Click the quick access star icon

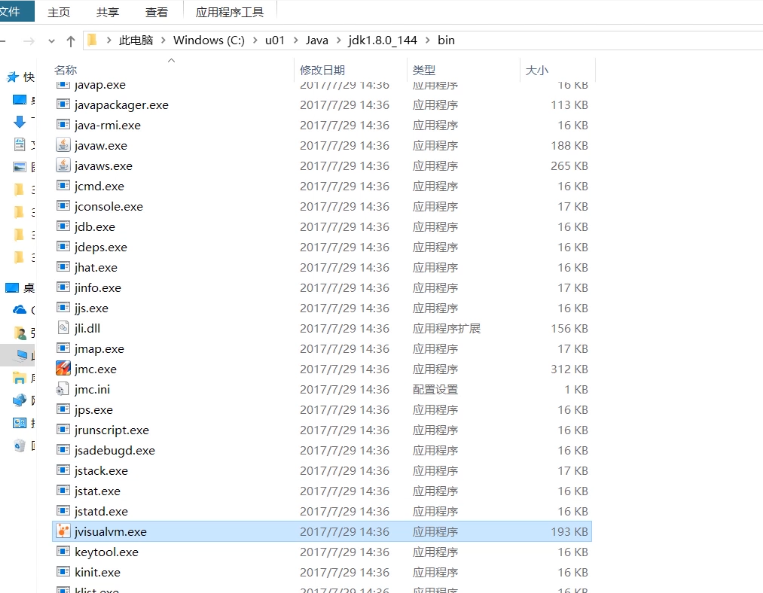[13, 77]
